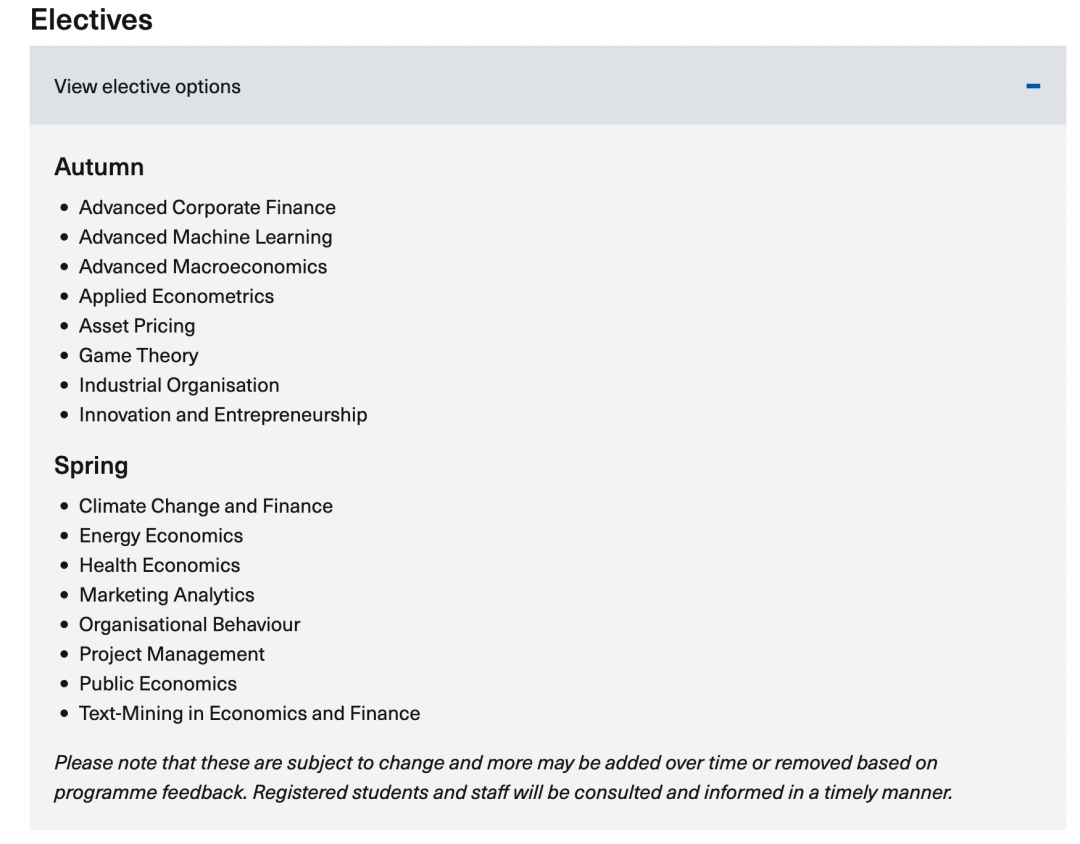
Task: Collapse the elective options minus icon
Action: (x=1032, y=86)
